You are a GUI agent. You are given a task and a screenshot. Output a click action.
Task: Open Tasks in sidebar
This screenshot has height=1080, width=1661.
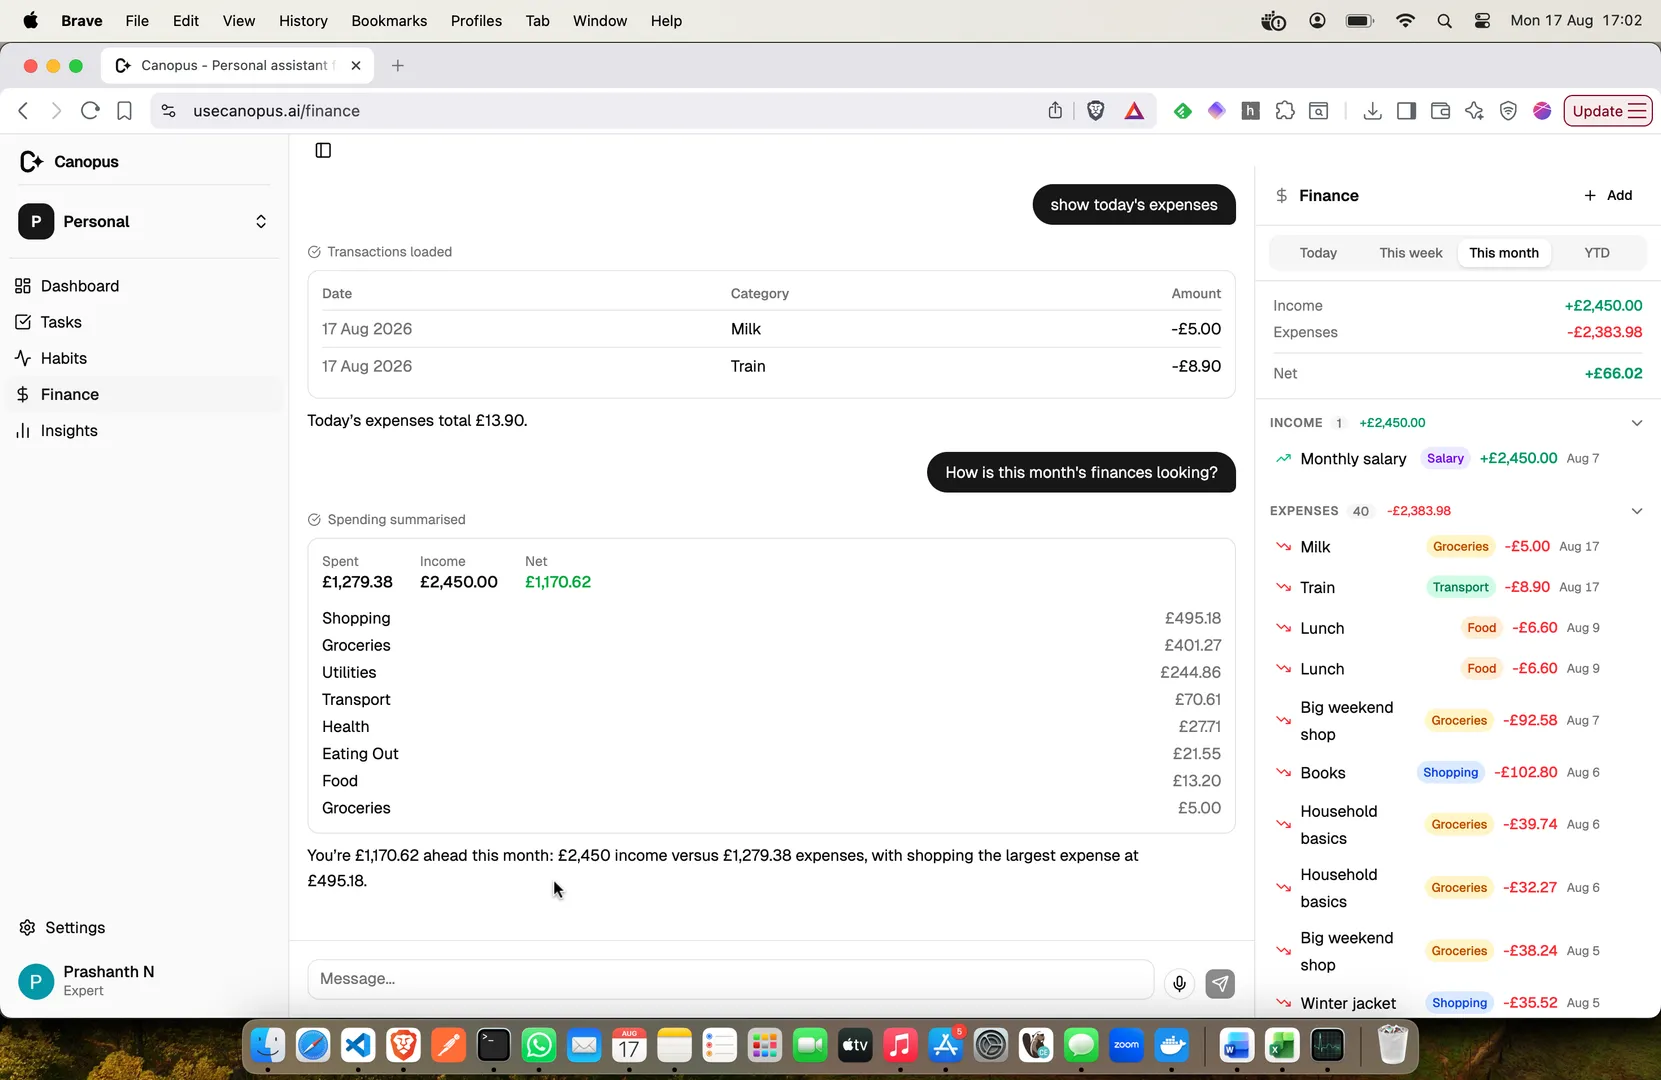coord(145,322)
